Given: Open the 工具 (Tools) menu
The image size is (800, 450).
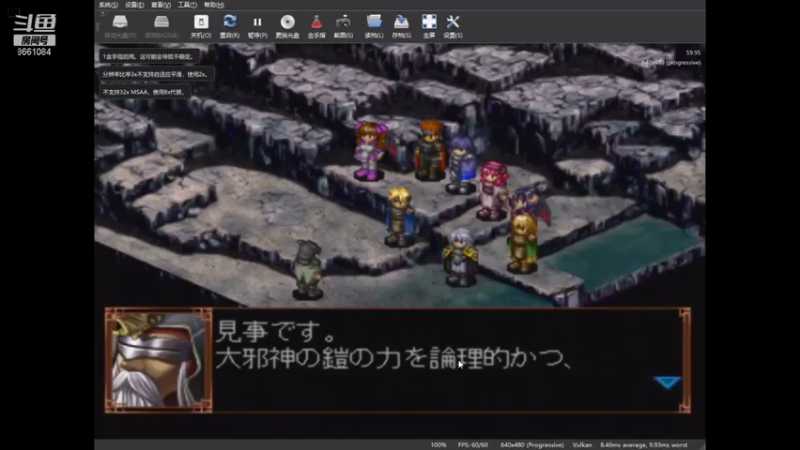Looking at the screenshot, I should pos(187,5).
